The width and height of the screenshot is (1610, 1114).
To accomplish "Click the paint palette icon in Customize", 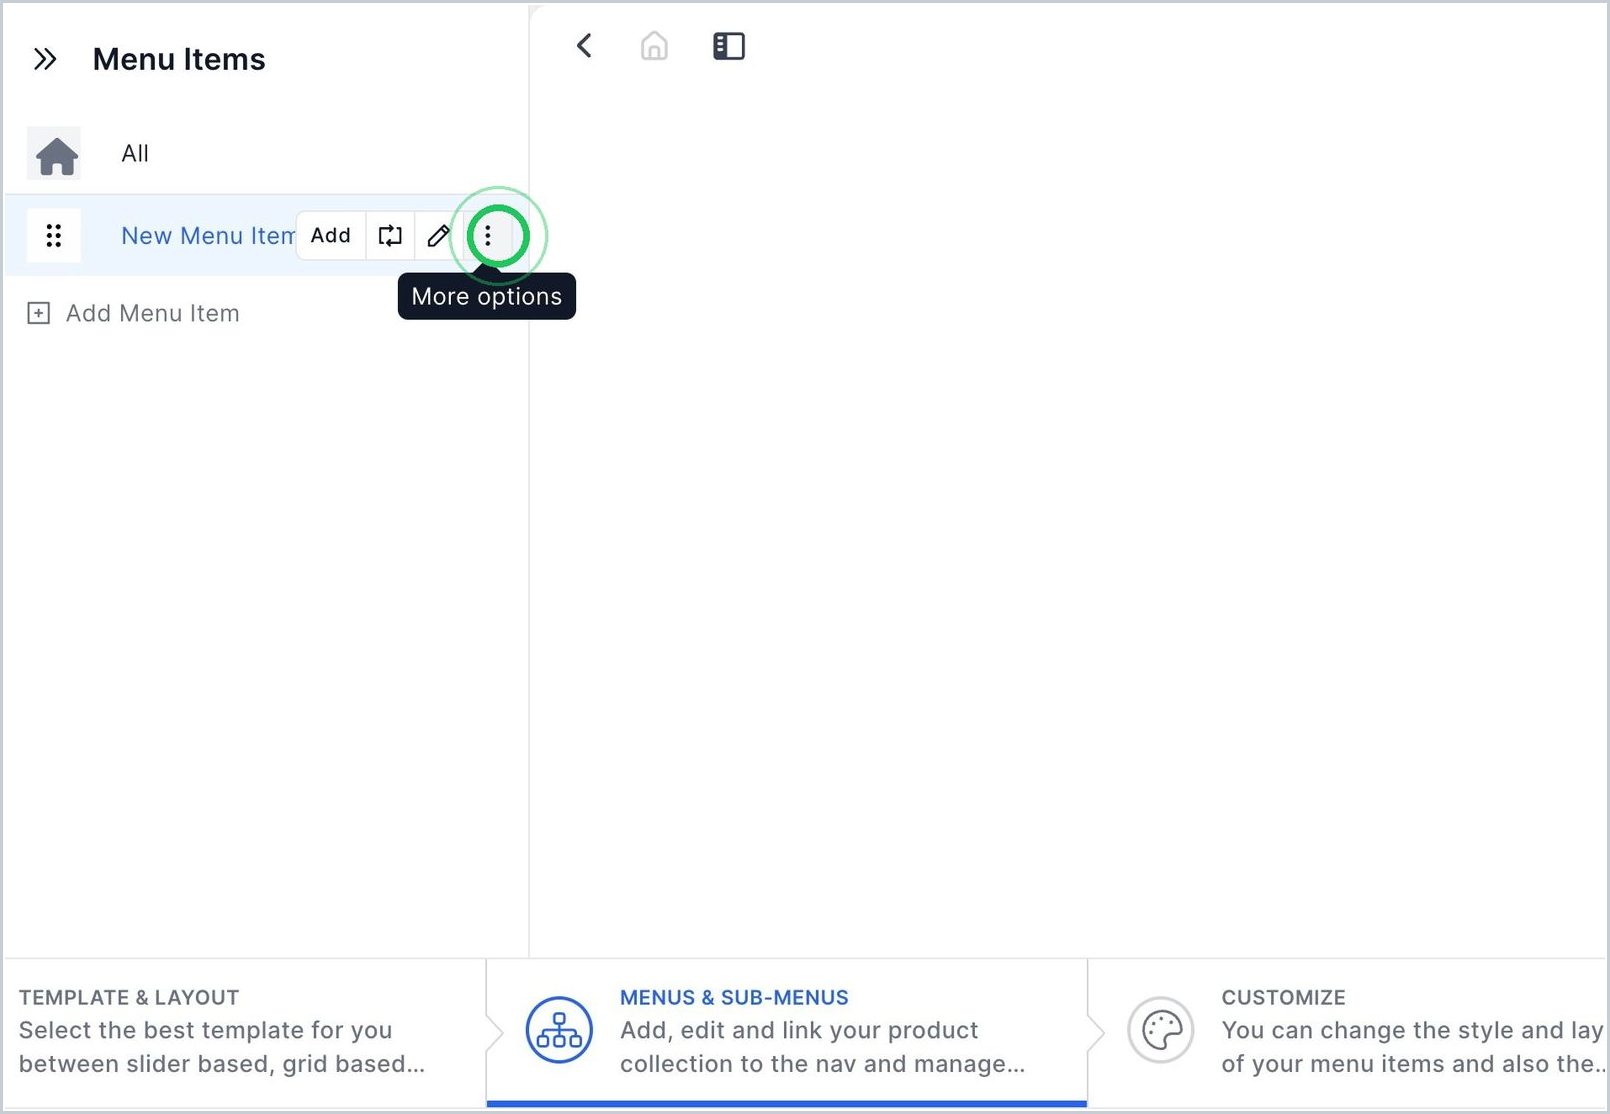I will tap(1161, 1030).
